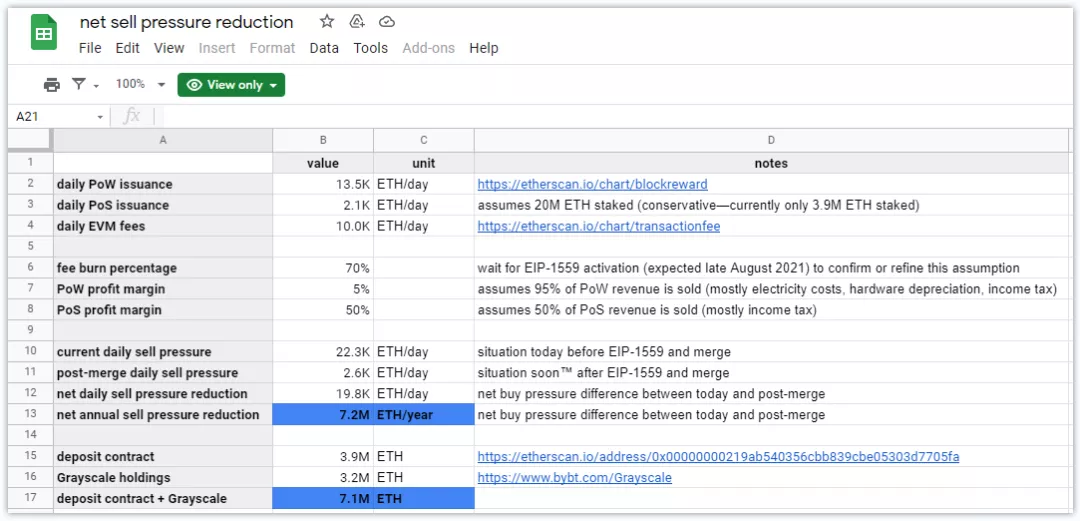Viewport: 1080px width, 521px height.
Task: Click the Google Sheets home icon
Action: click(x=43, y=34)
